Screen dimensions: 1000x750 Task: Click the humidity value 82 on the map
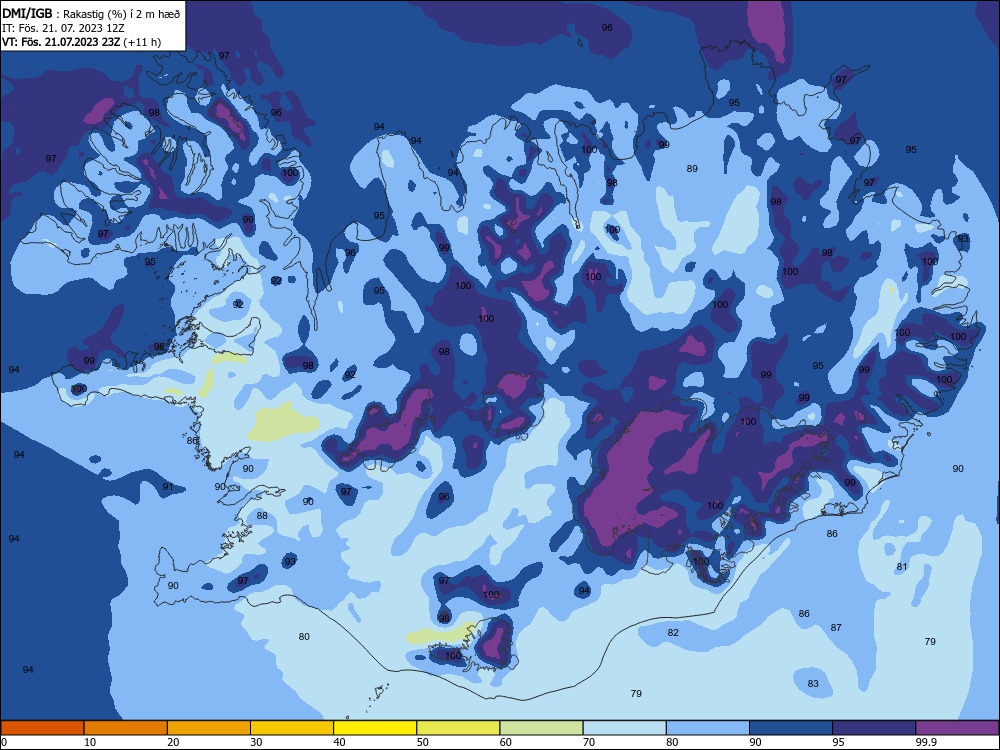point(673,633)
